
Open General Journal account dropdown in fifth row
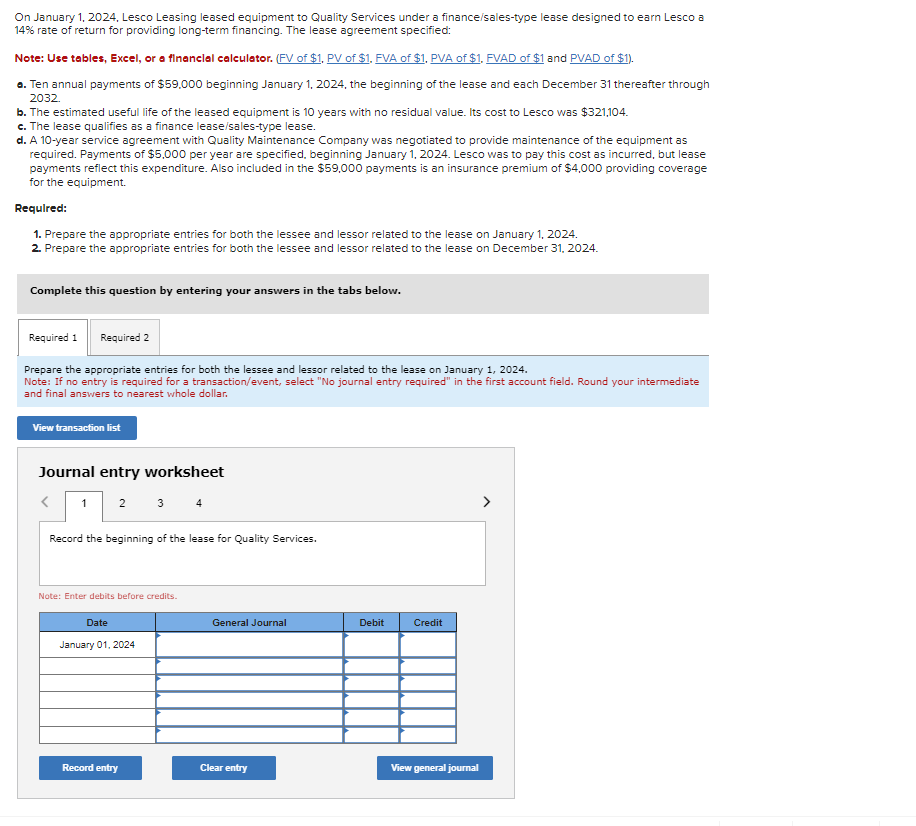pyautogui.click(x=249, y=717)
